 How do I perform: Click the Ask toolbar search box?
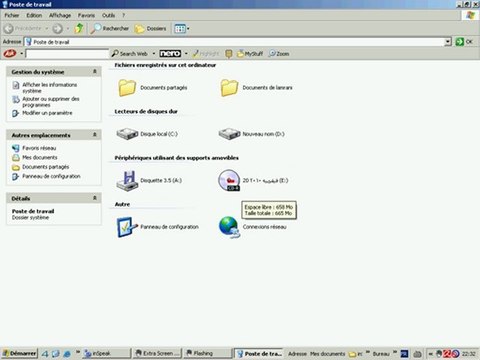pyautogui.click(x=67, y=54)
